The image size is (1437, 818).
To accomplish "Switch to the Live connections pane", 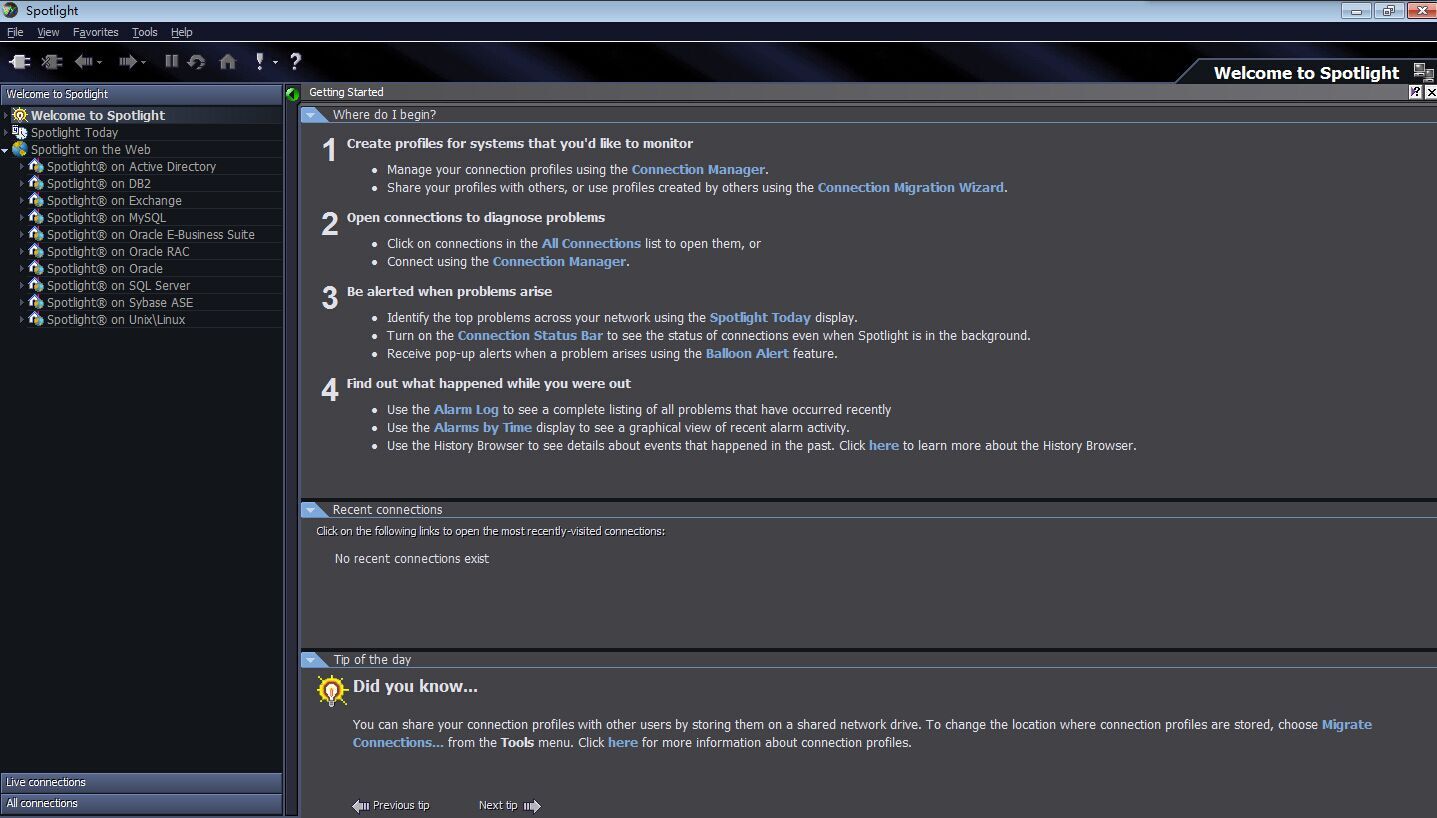I will coord(142,782).
